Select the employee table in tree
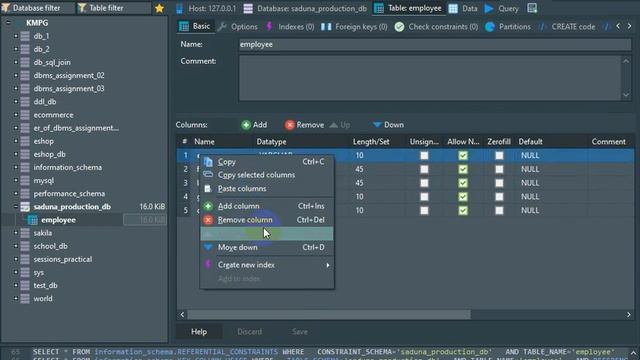Viewport: 640px width, 360px height. tap(58, 220)
